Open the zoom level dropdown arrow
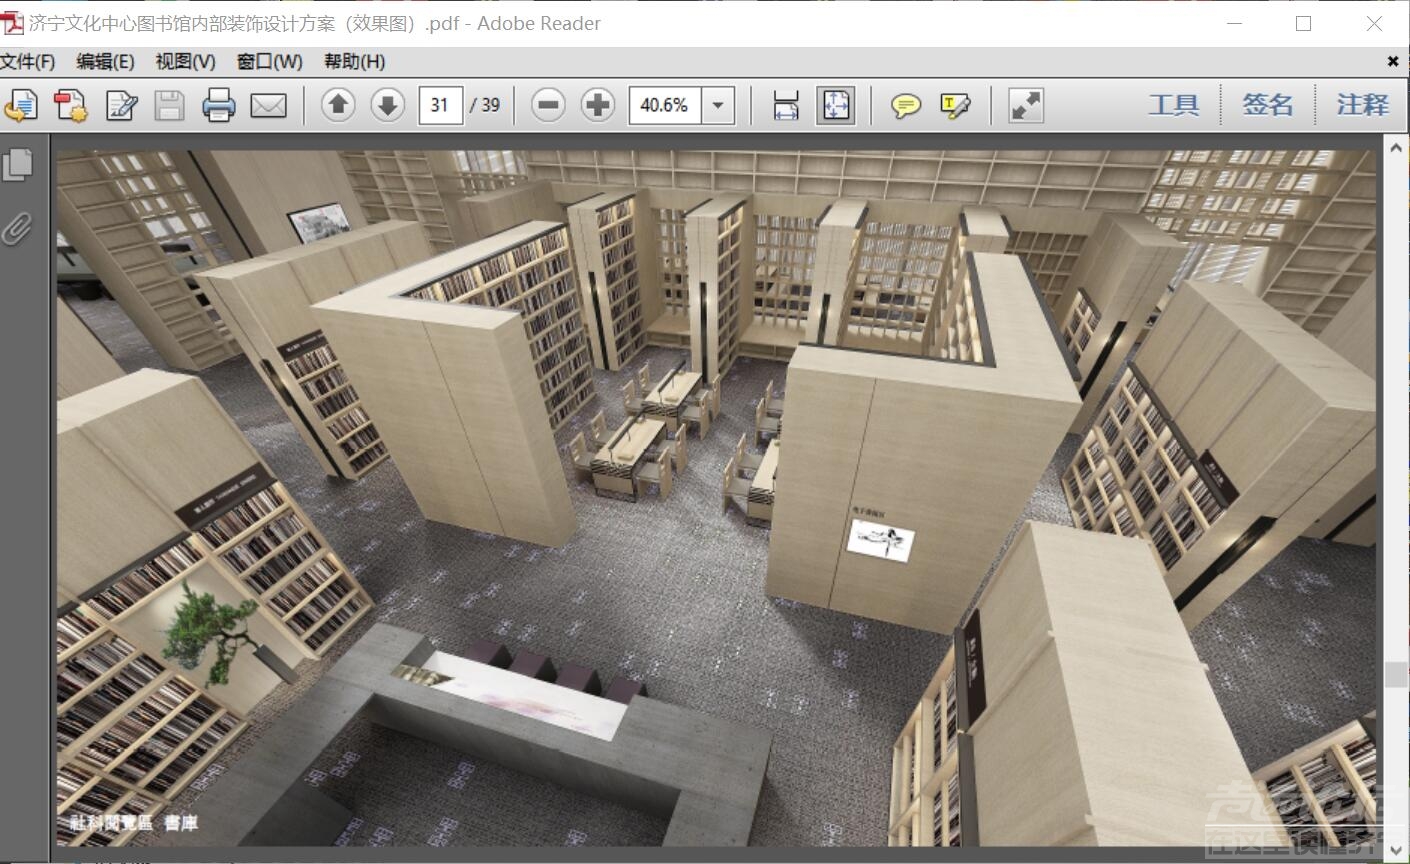The image size is (1410, 864). tap(718, 105)
